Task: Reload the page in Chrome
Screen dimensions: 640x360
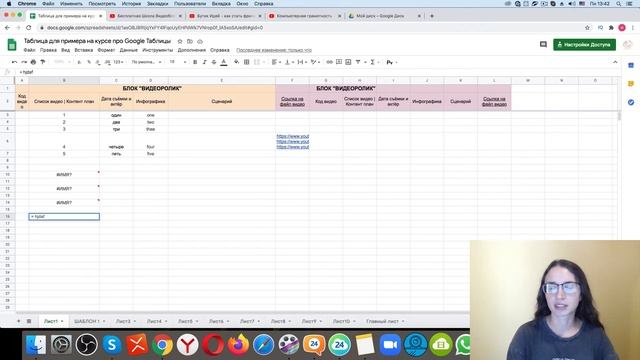Action: pos(29,28)
